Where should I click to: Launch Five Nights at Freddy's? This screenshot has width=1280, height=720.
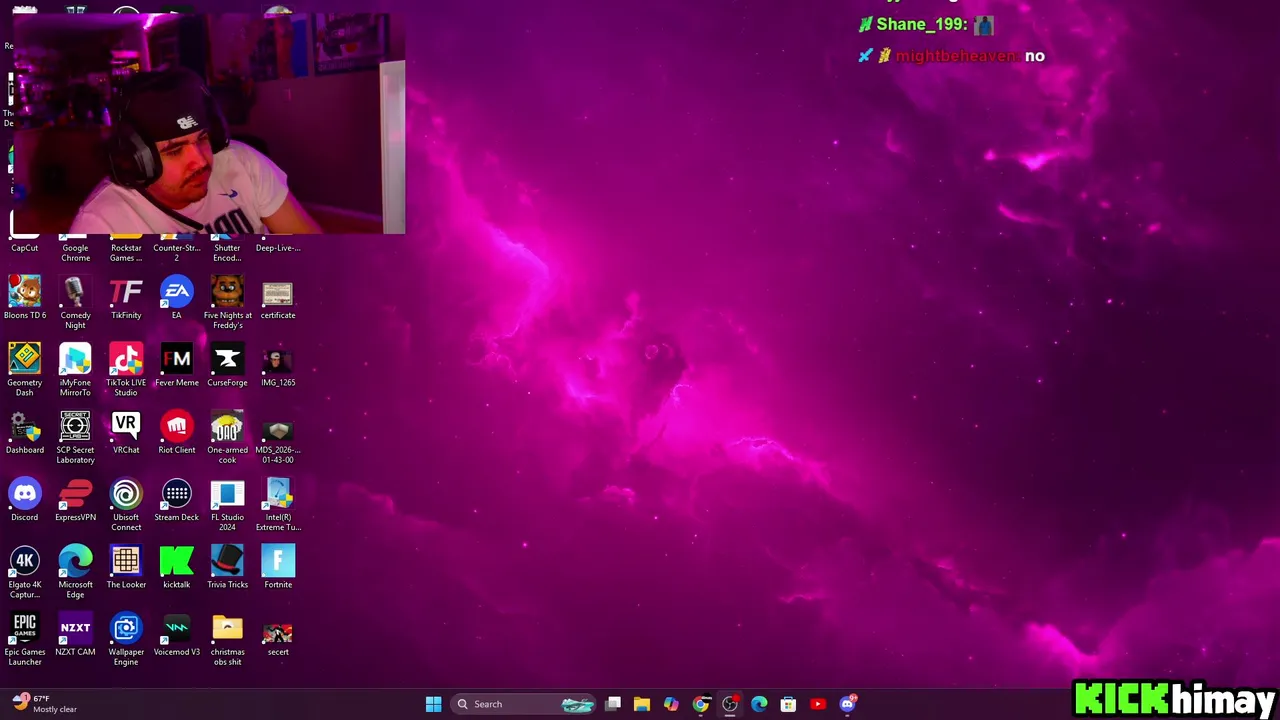click(x=227, y=303)
